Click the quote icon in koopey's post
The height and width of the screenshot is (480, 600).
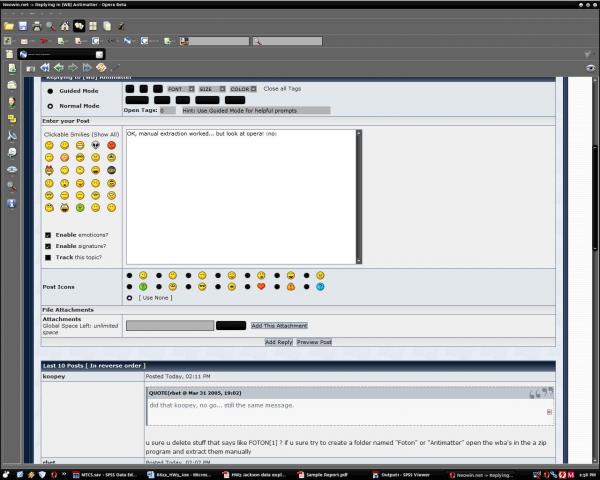pyautogui.click(x=541, y=393)
